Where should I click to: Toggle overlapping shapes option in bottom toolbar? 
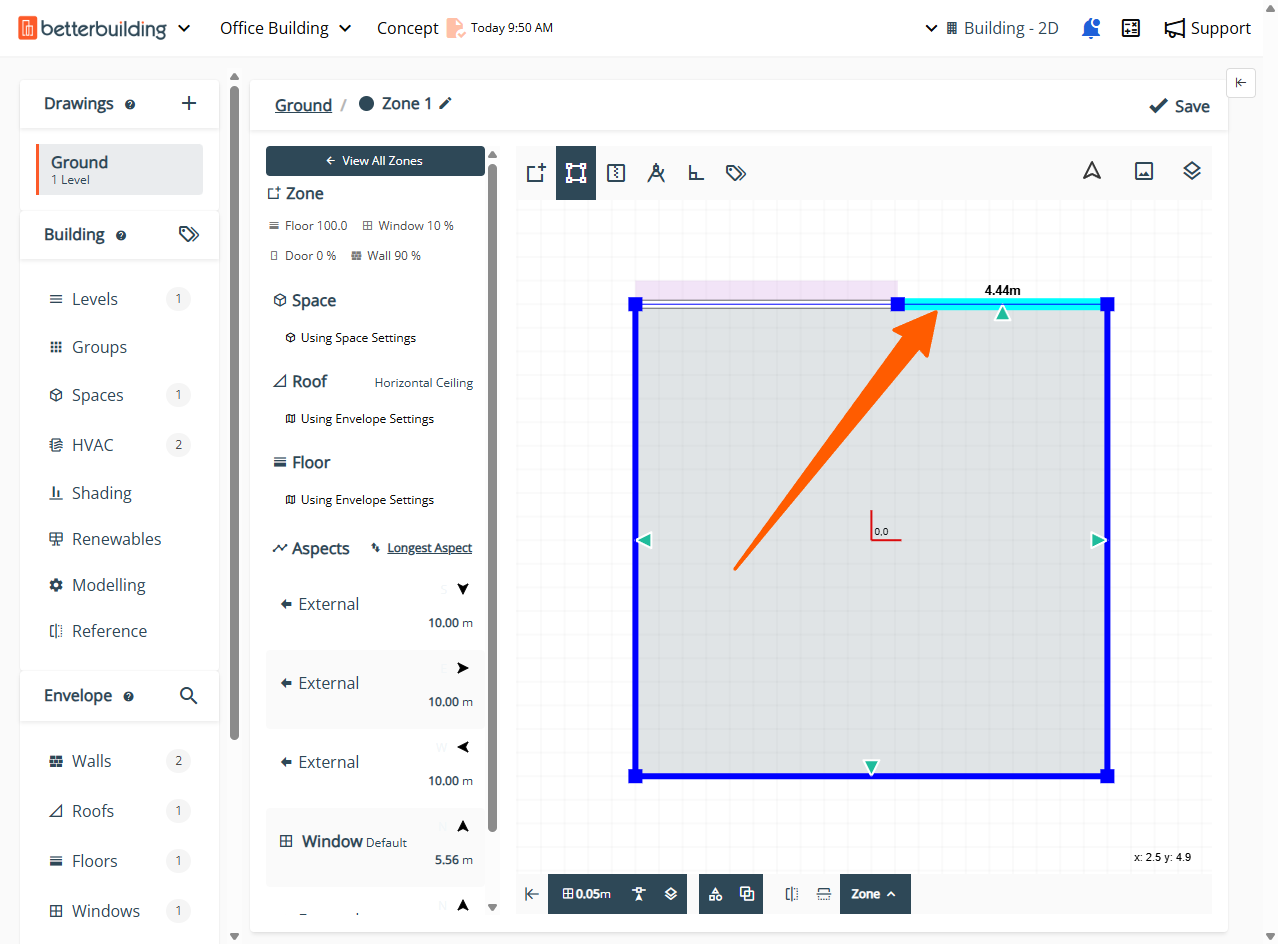click(747, 894)
